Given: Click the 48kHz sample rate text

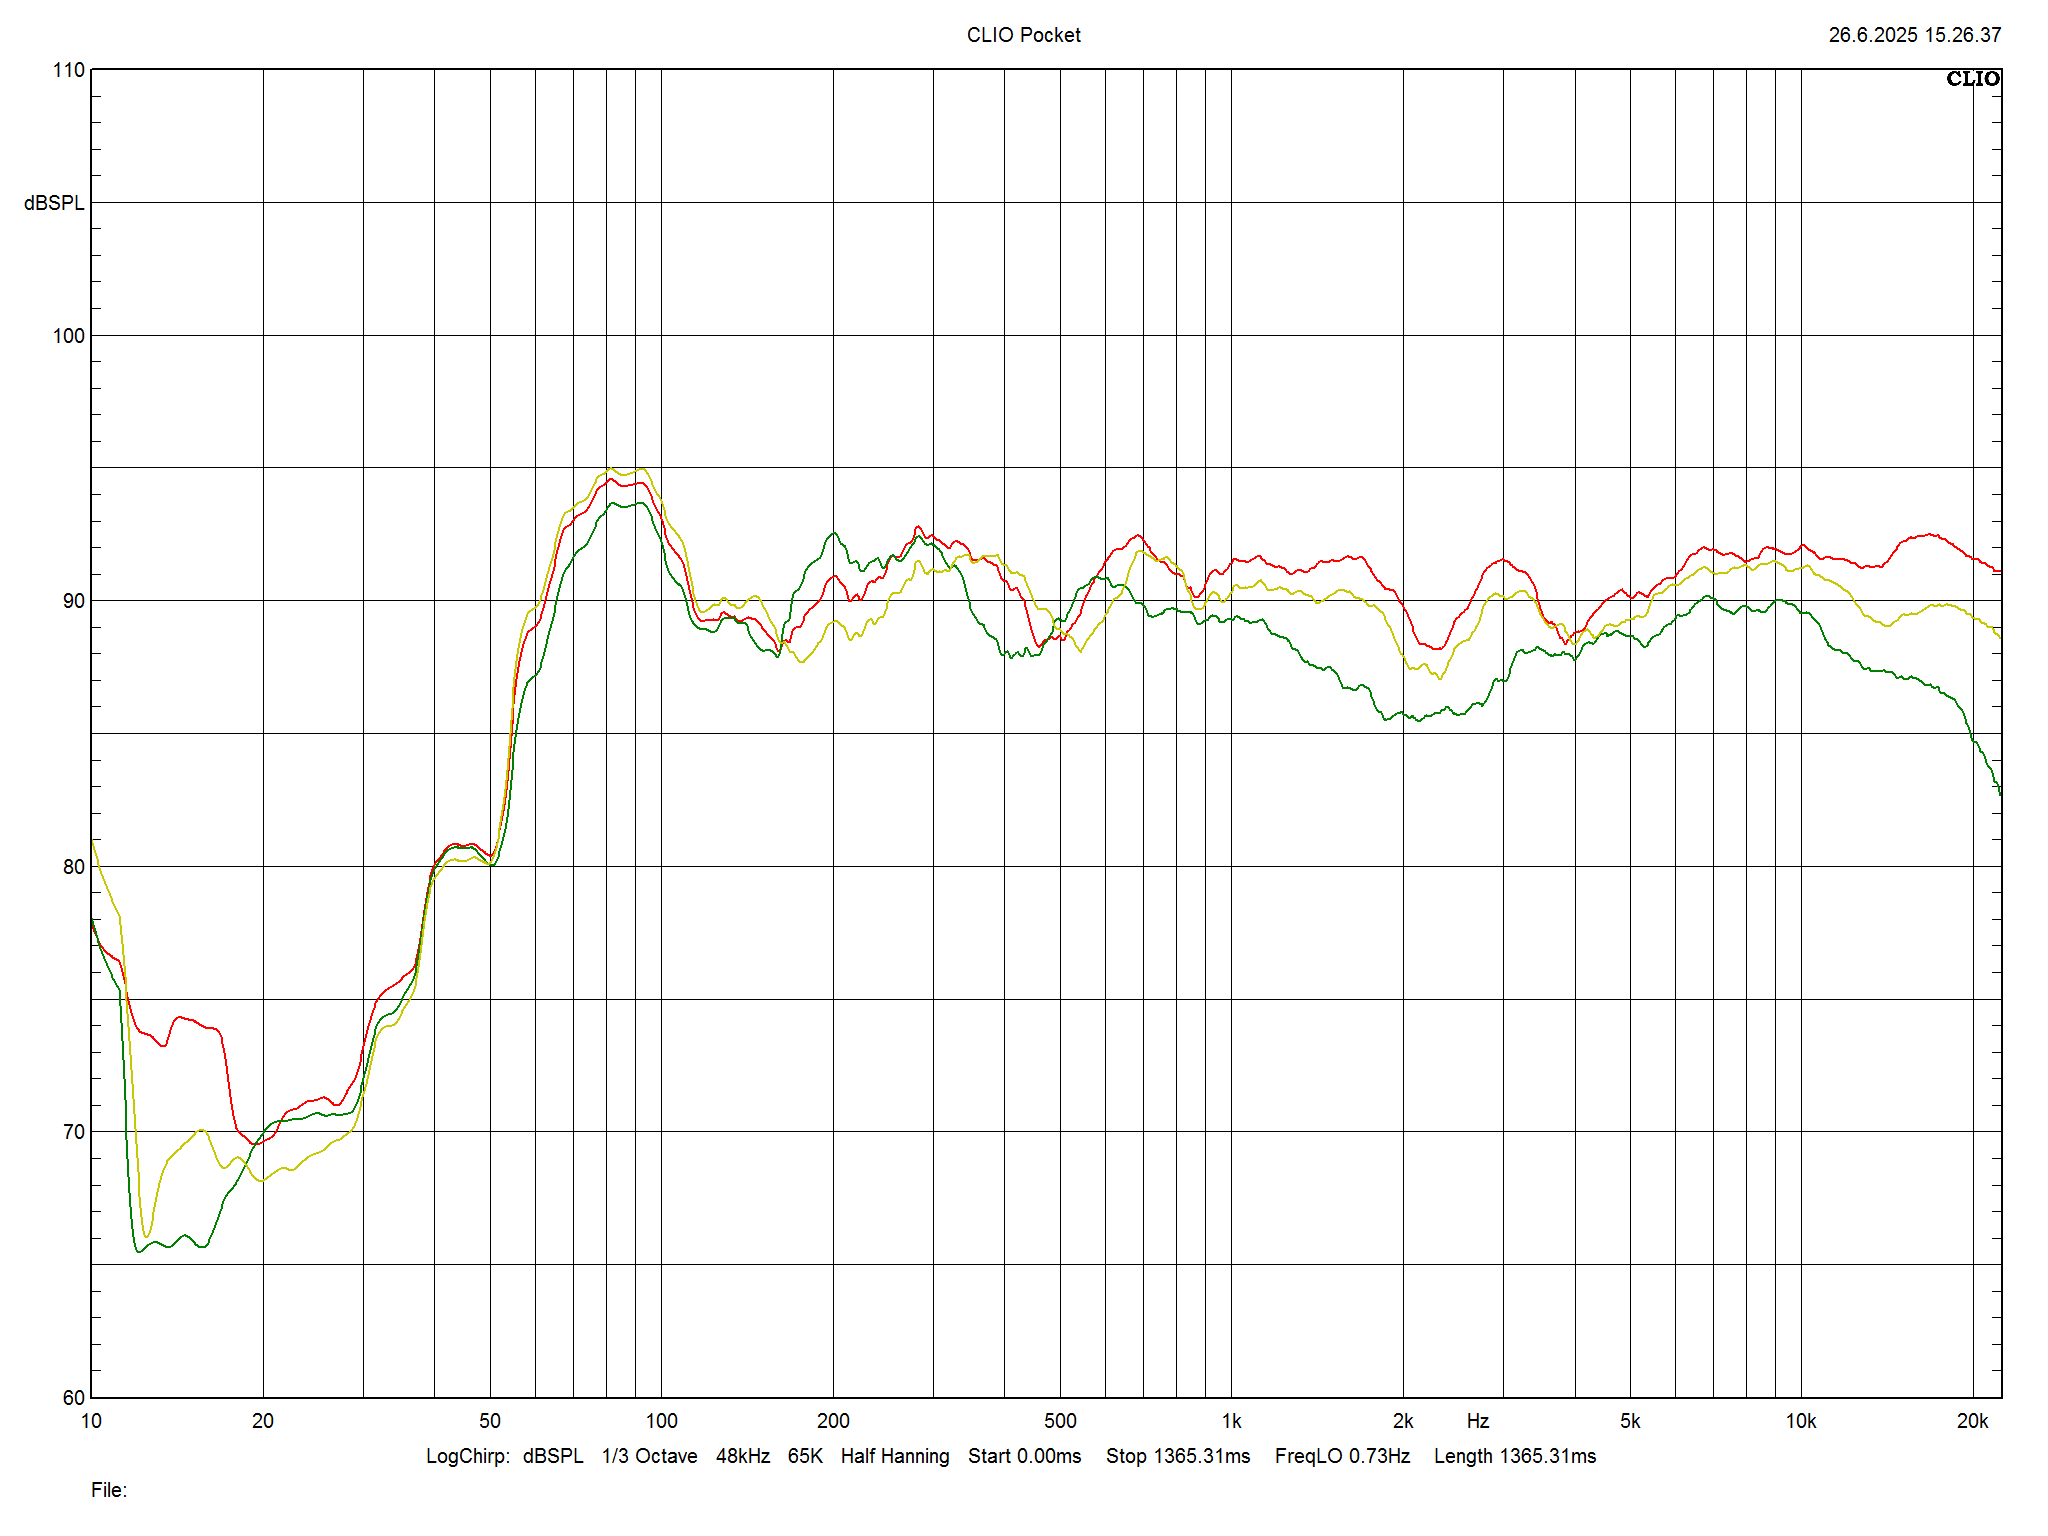Looking at the screenshot, I should 743,1456.
